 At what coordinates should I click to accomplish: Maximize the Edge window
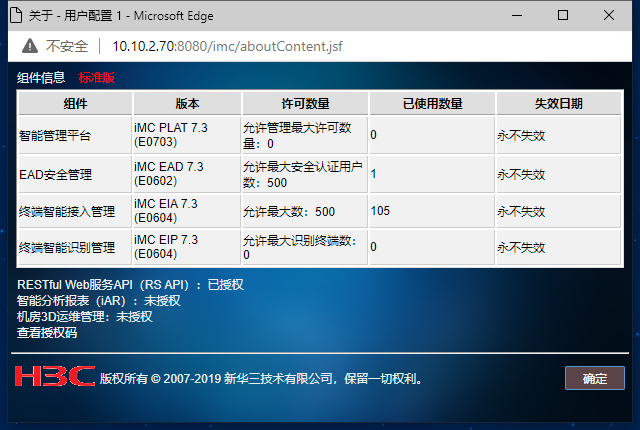(563, 16)
